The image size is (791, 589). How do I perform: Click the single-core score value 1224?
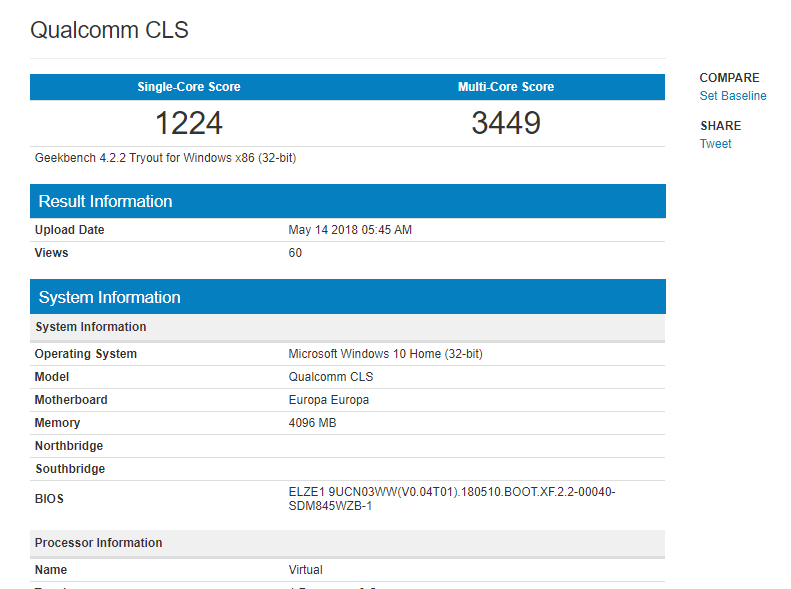189,123
